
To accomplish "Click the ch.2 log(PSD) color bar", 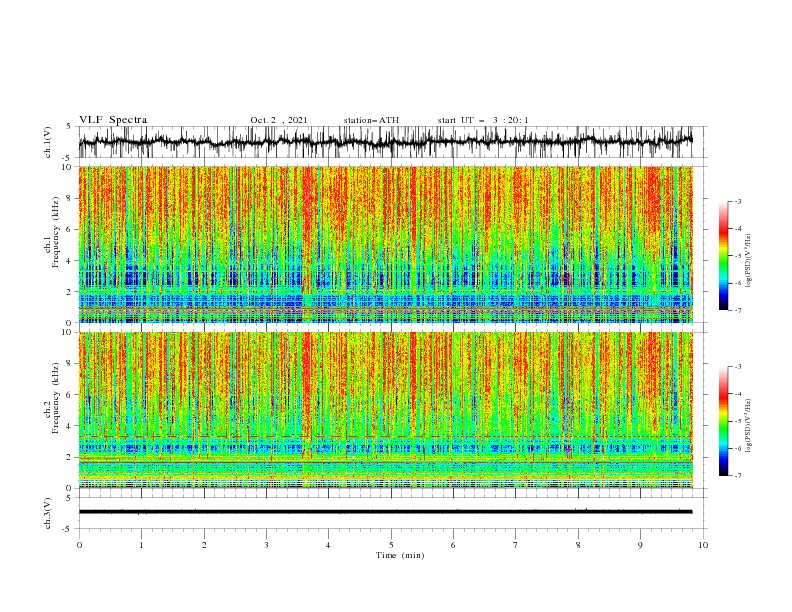I will coord(723,421).
